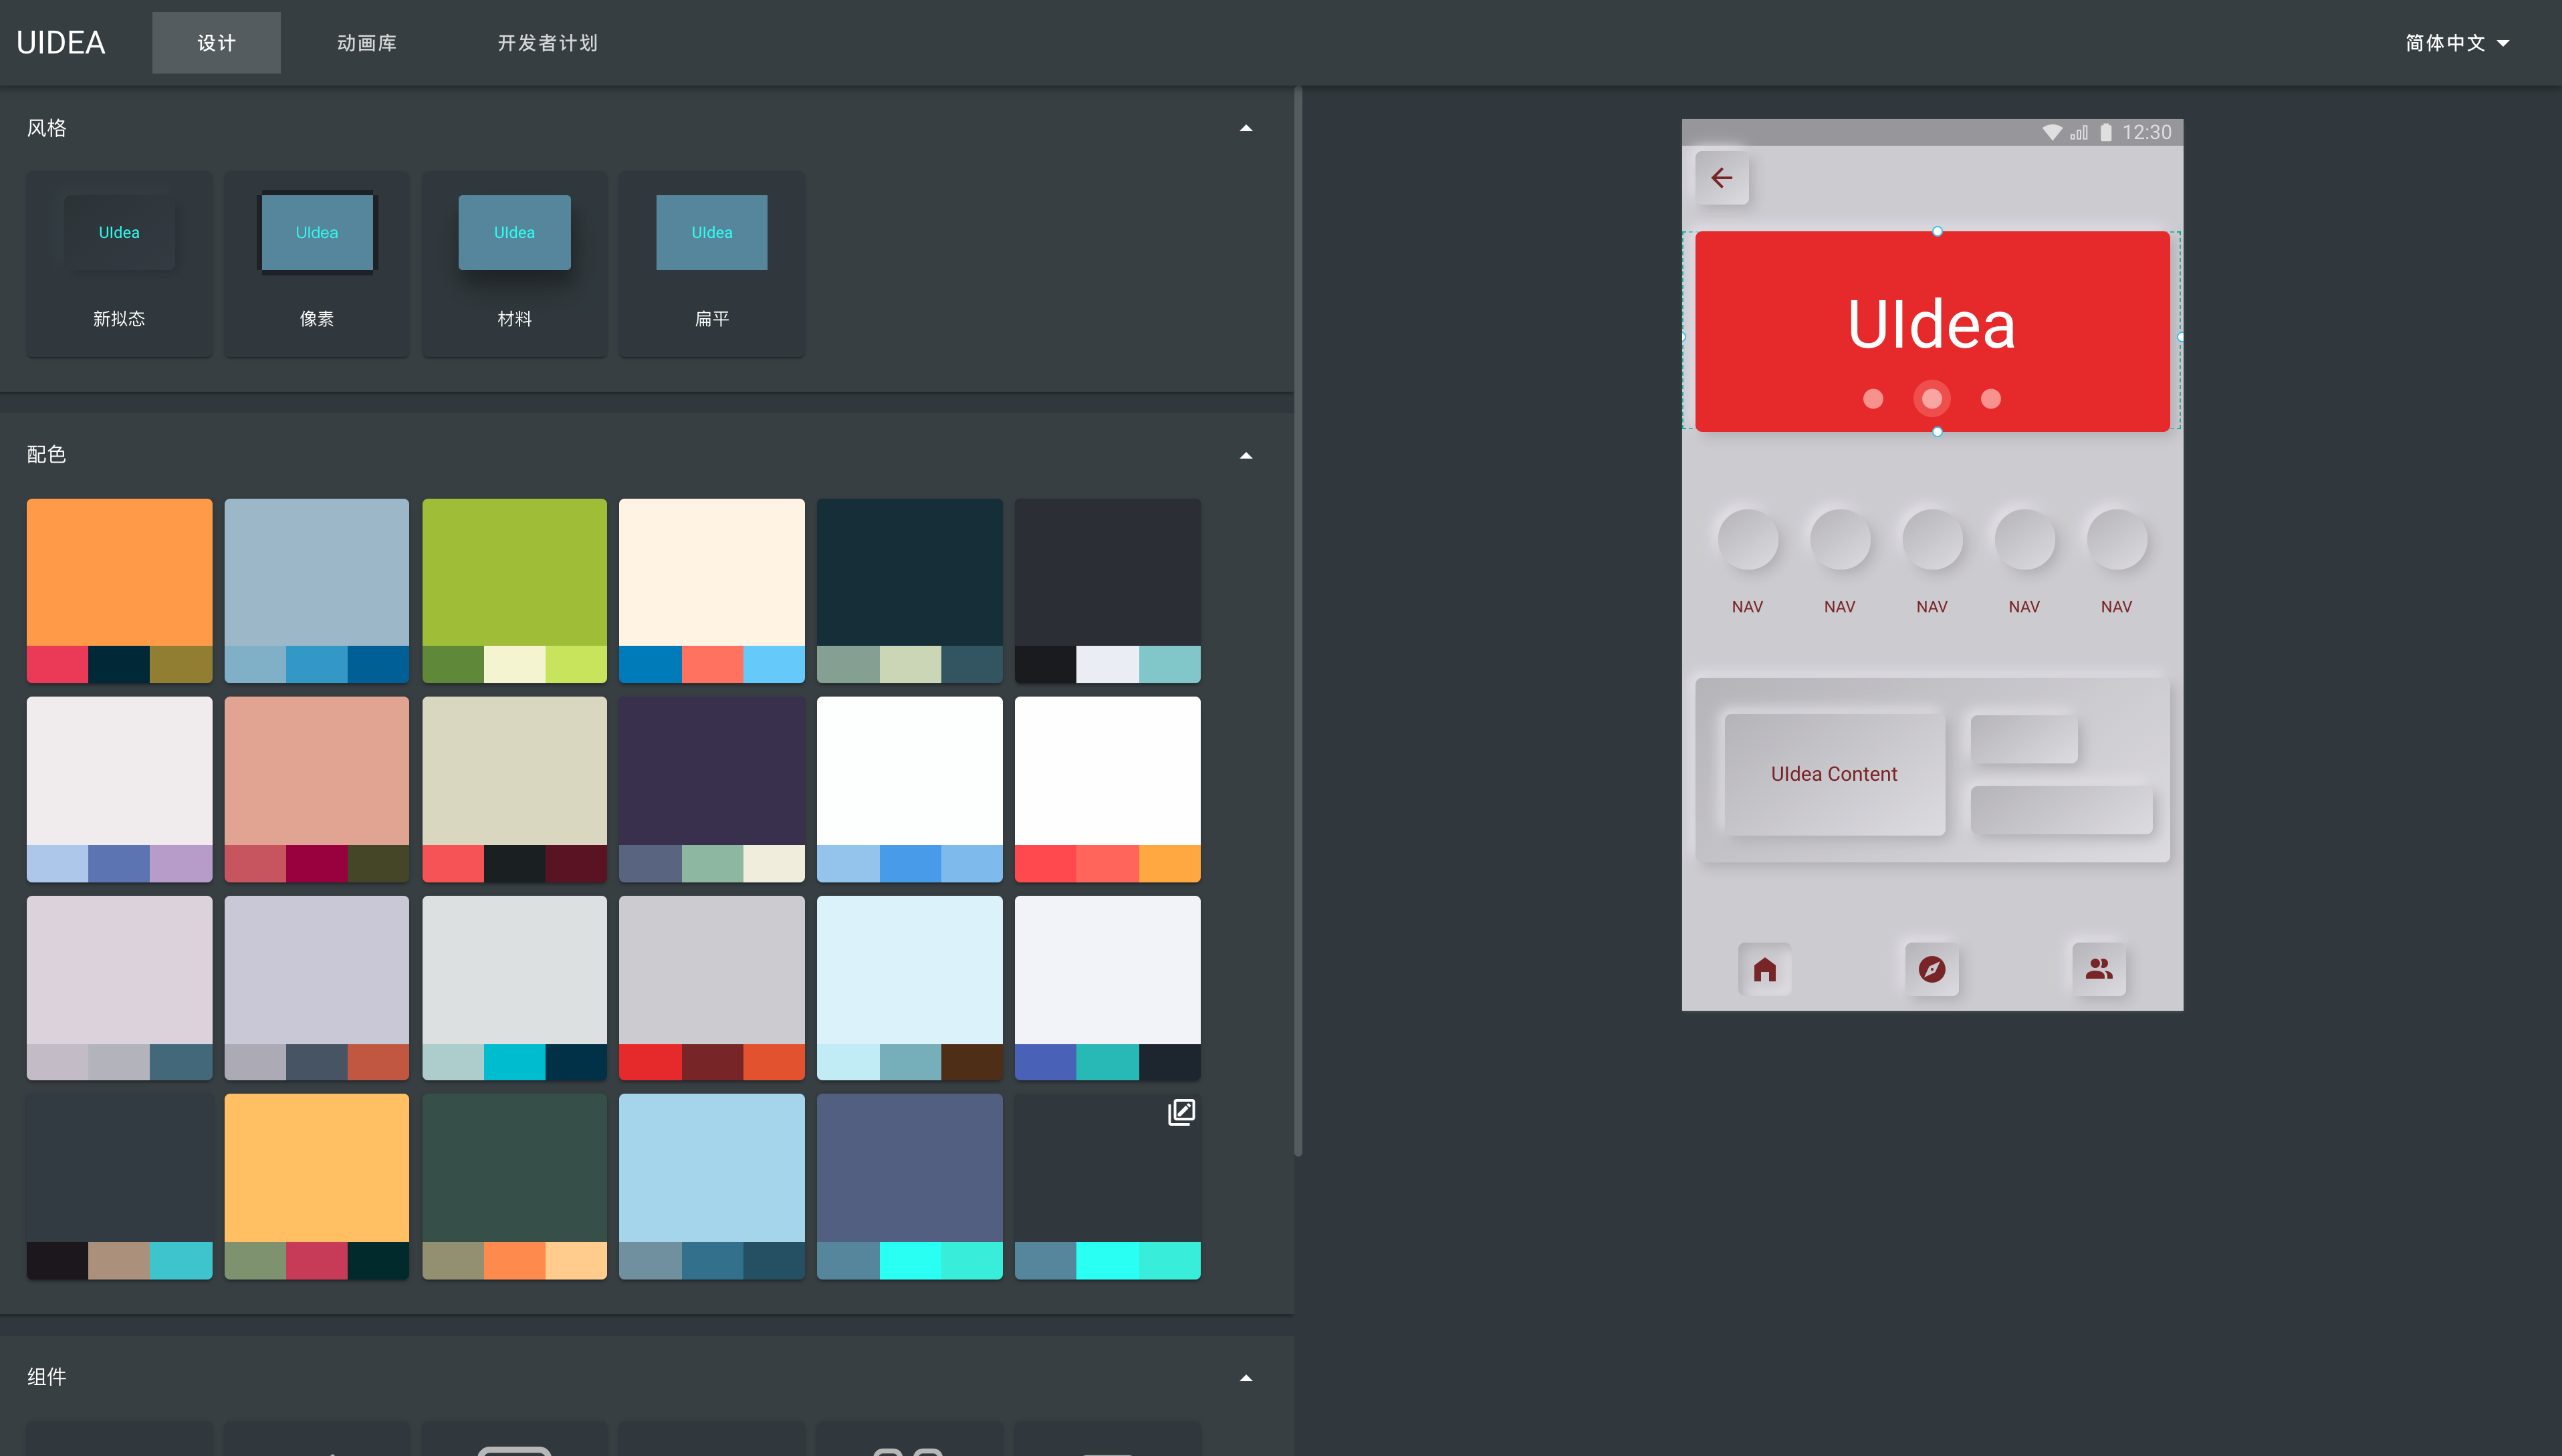Switch to the 动画库 tab
This screenshot has height=1456, width=2562.
coord(367,43)
